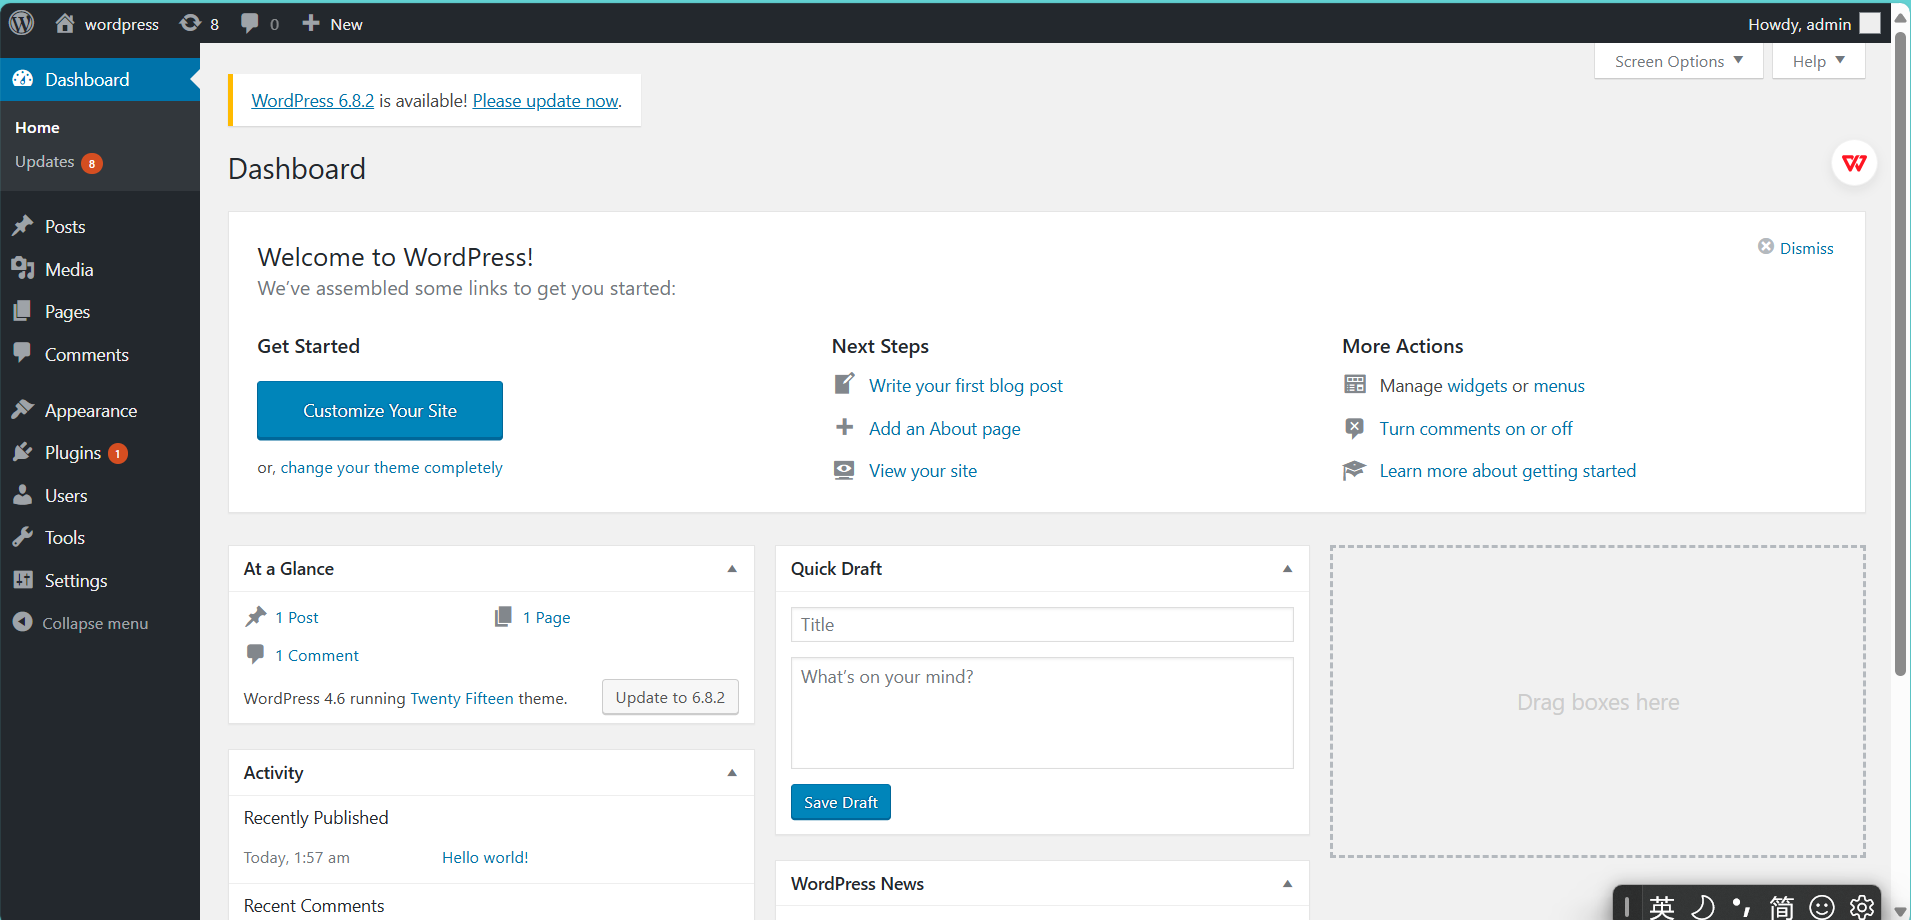The image size is (1911, 920).
Task: Open the WordPress logo menu
Action: pyautogui.click(x=22, y=23)
